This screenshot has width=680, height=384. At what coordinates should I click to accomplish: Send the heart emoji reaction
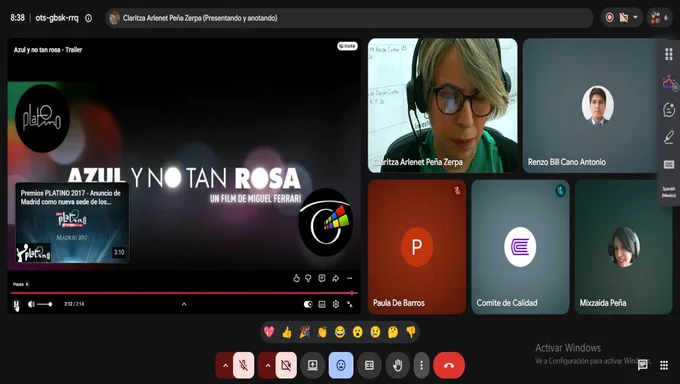coord(269,332)
